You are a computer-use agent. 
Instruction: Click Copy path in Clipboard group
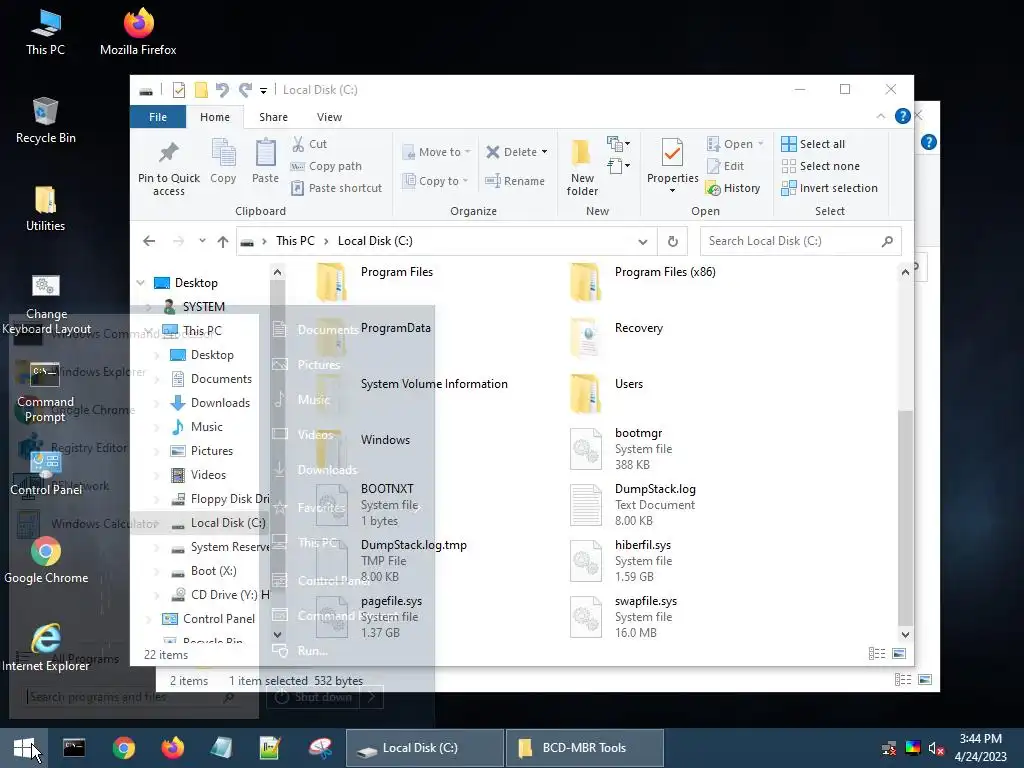pyautogui.click(x=326, y=166)
